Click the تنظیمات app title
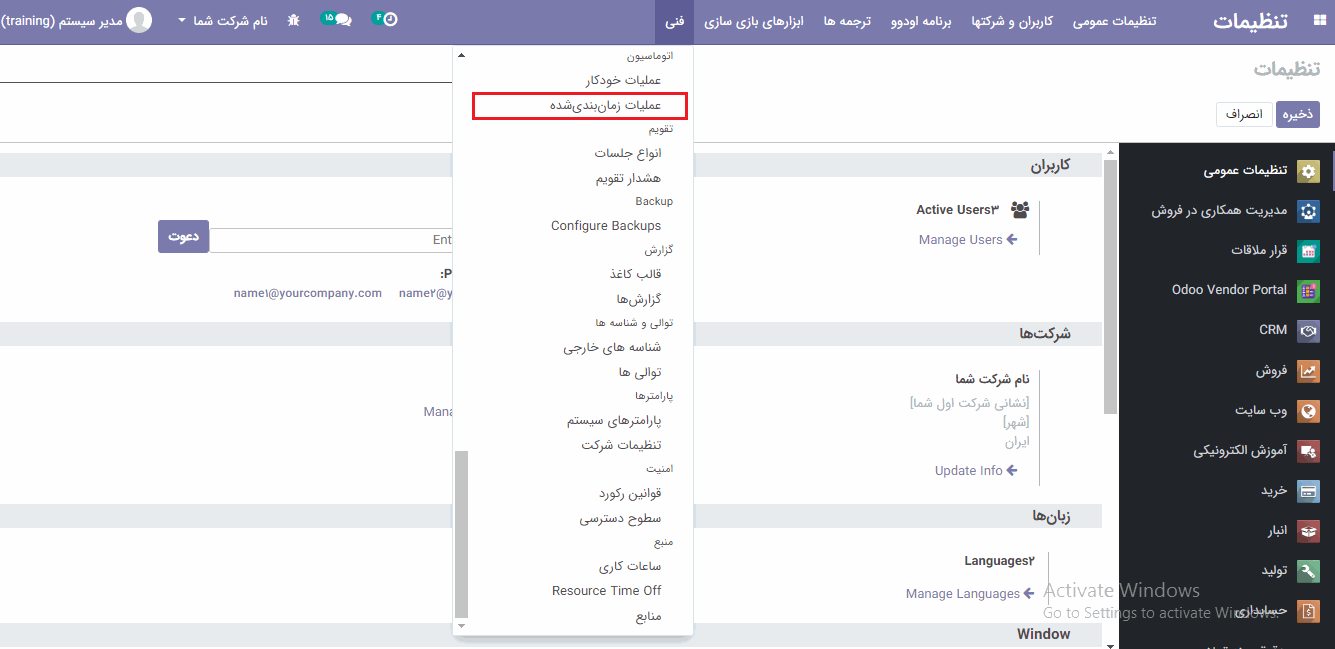The image size is (1335, 649). [1251, 21]
